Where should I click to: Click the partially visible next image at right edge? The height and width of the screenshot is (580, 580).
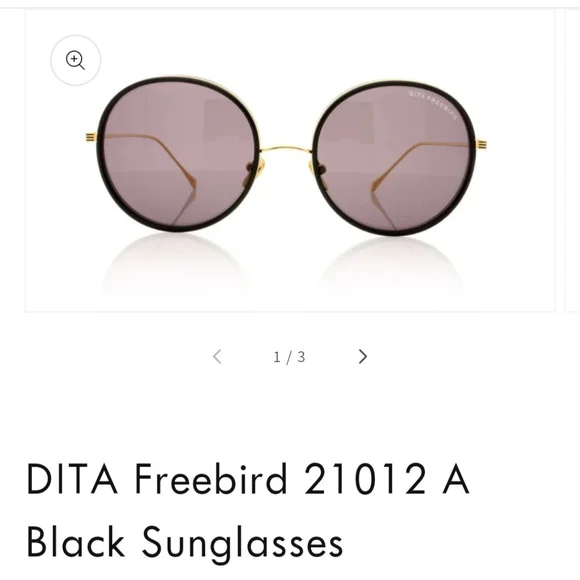572,161
